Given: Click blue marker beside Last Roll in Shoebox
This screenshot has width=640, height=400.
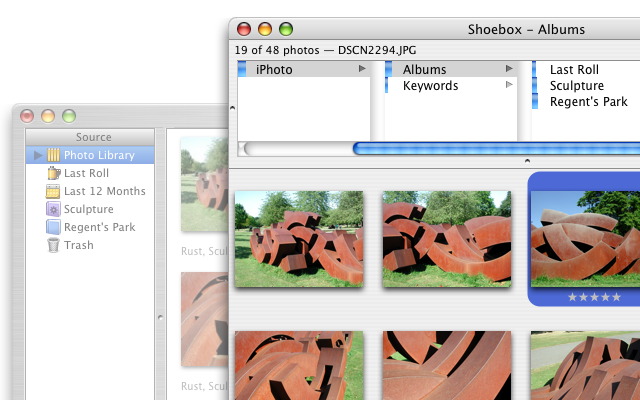Looking at the screenshot, I should coord(534,69).
